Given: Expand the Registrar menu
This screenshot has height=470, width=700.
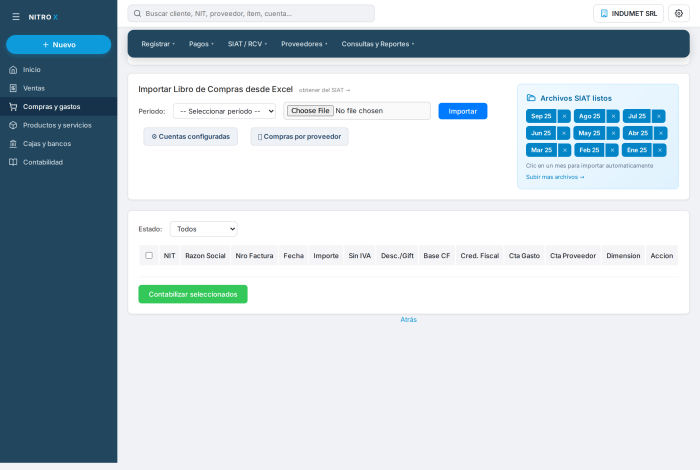Looking at the screenshot, I should click(158, 44).
